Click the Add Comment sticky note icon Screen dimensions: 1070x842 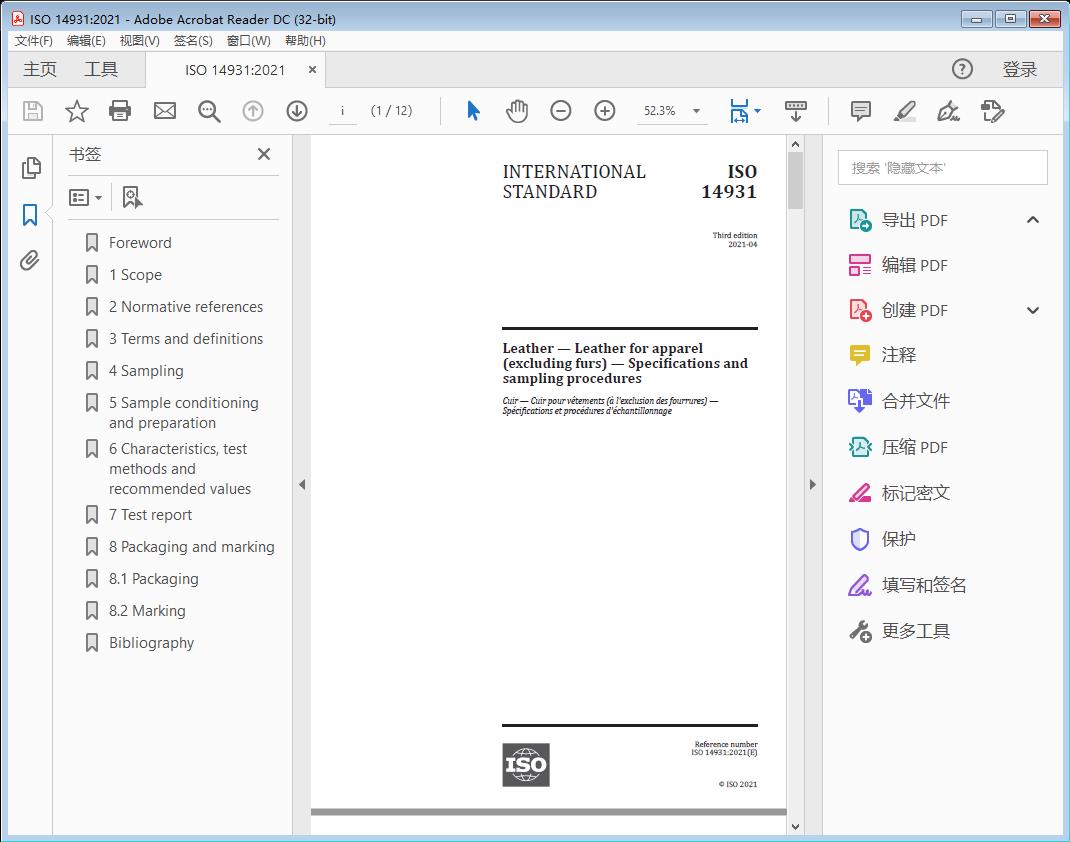[860, 111]
